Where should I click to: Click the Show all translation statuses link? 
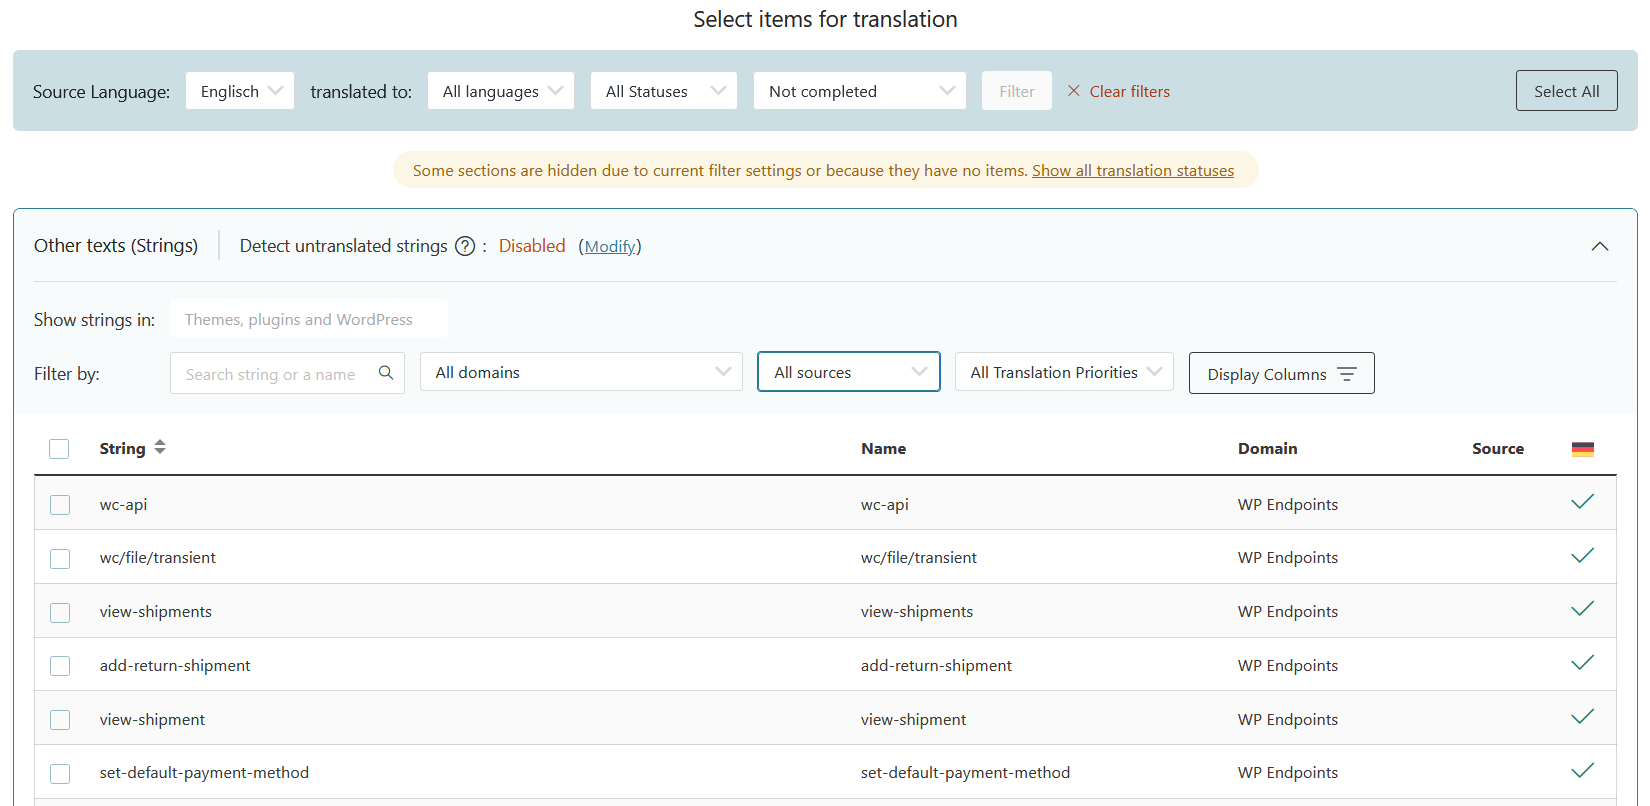pyautogui.click(x=1133, y=171)
